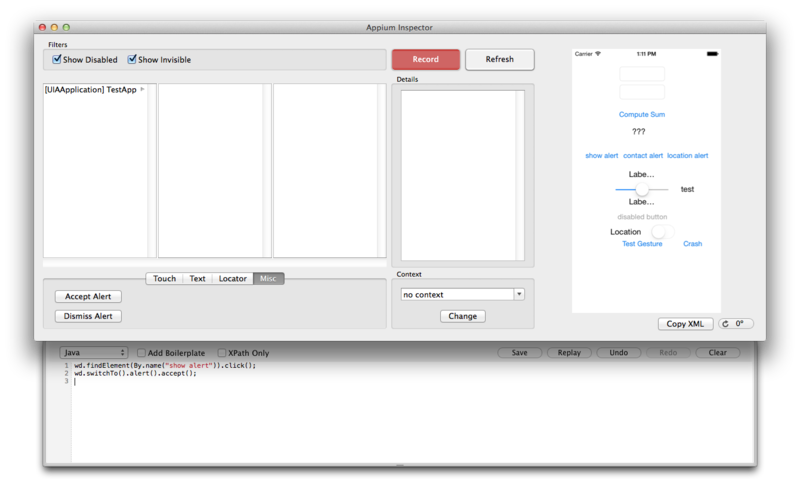Open the Java language dropdown
Image resolution: width=800 pixels, height=481 pixels.
[93, 352]
